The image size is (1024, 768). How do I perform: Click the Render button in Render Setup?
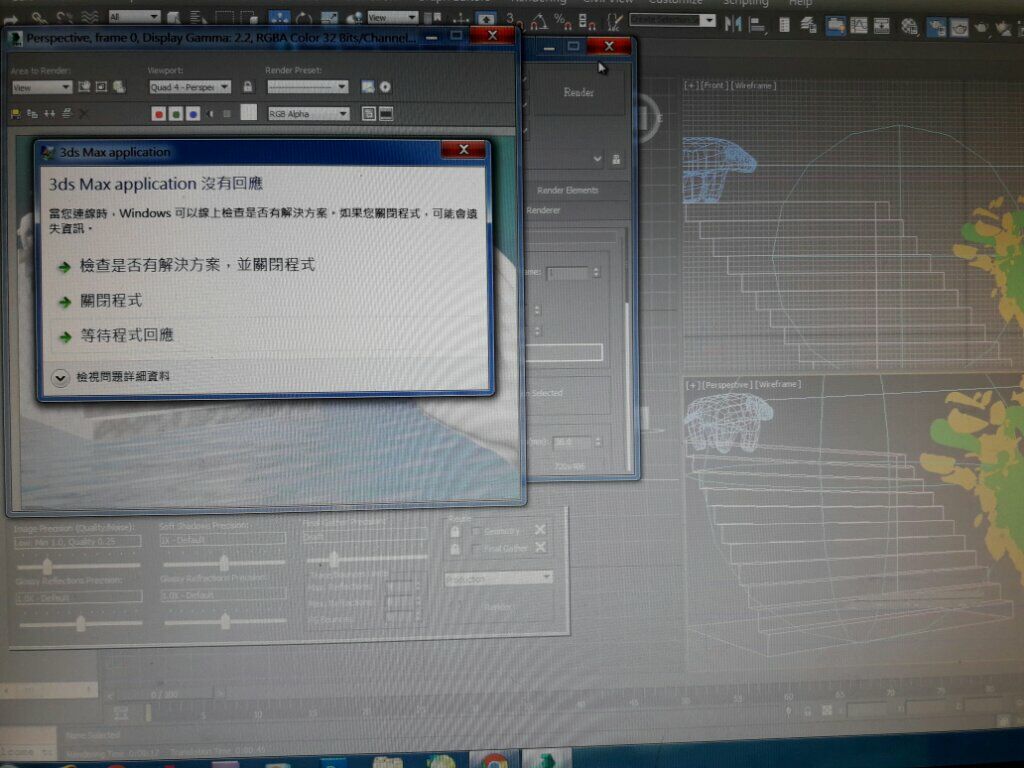click(579, 93)
